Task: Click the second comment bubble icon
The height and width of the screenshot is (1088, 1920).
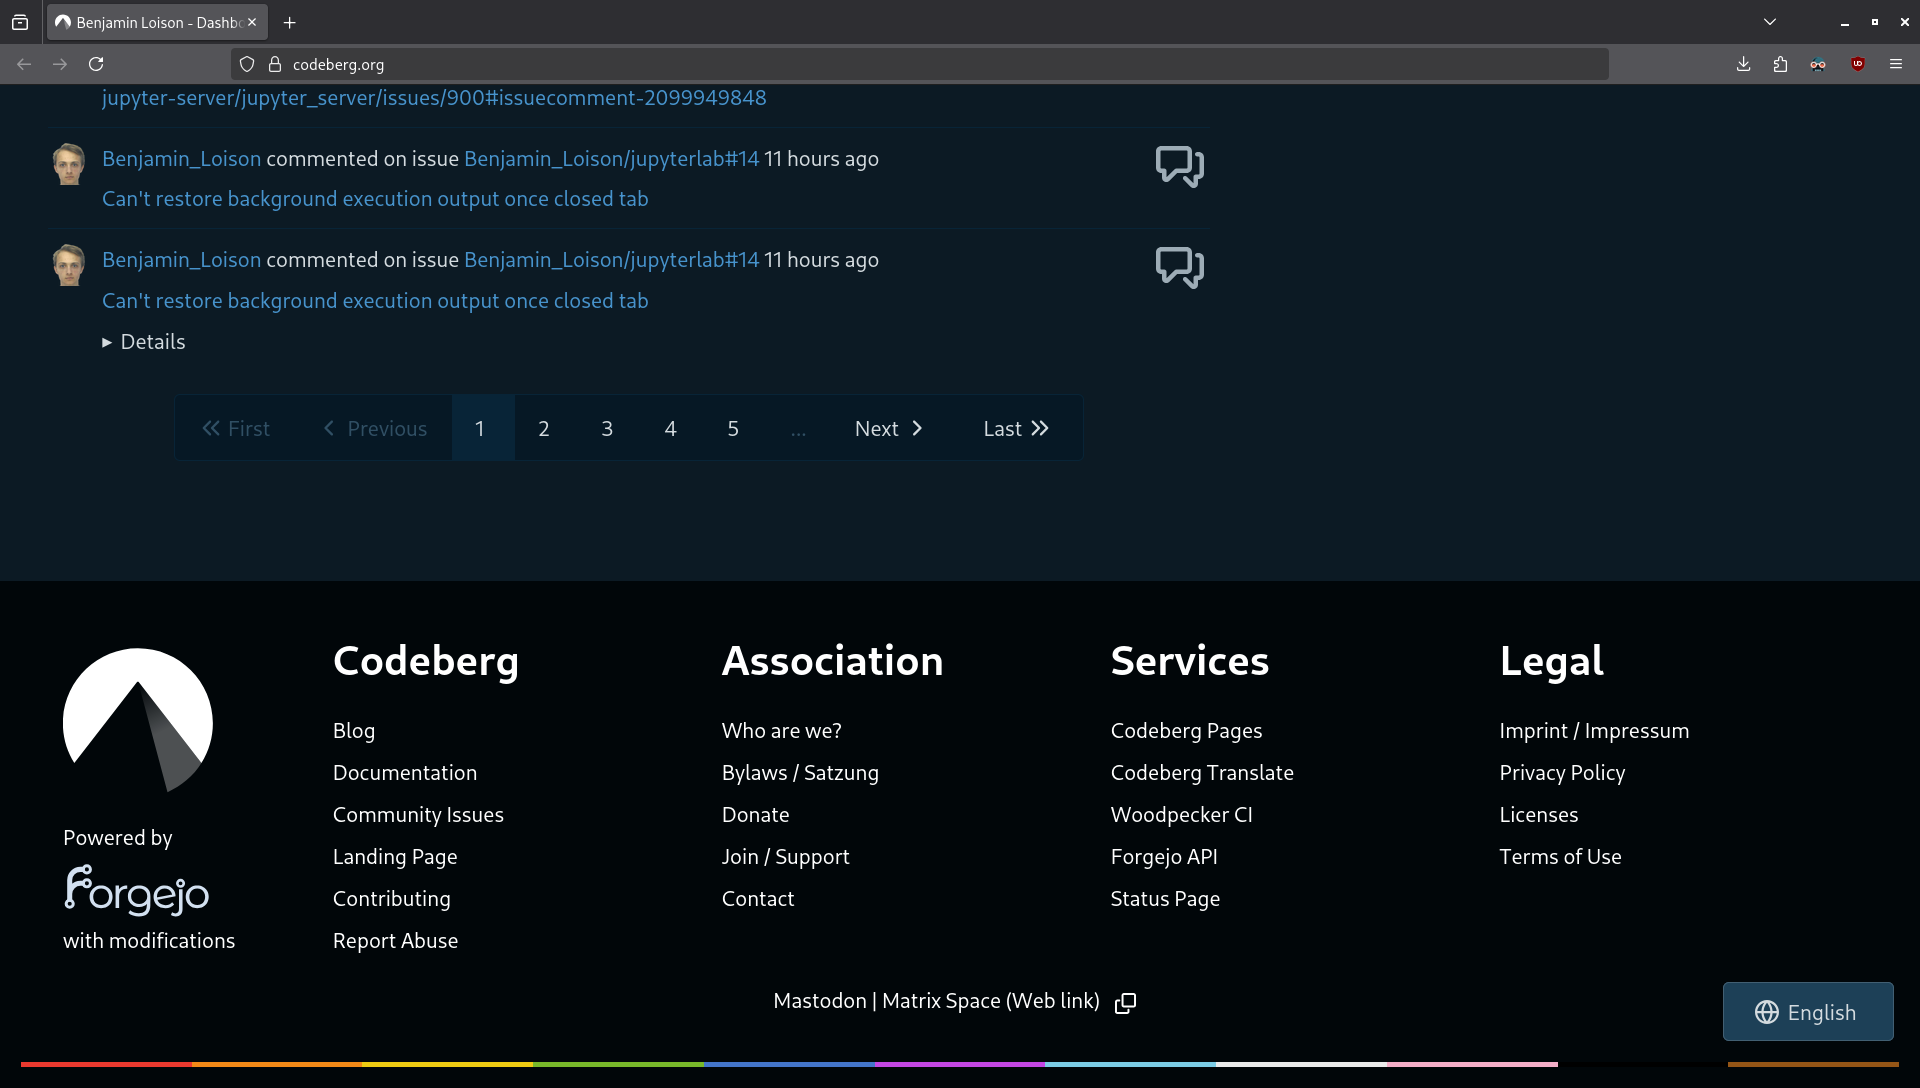Action: [x=1179, y=267]
